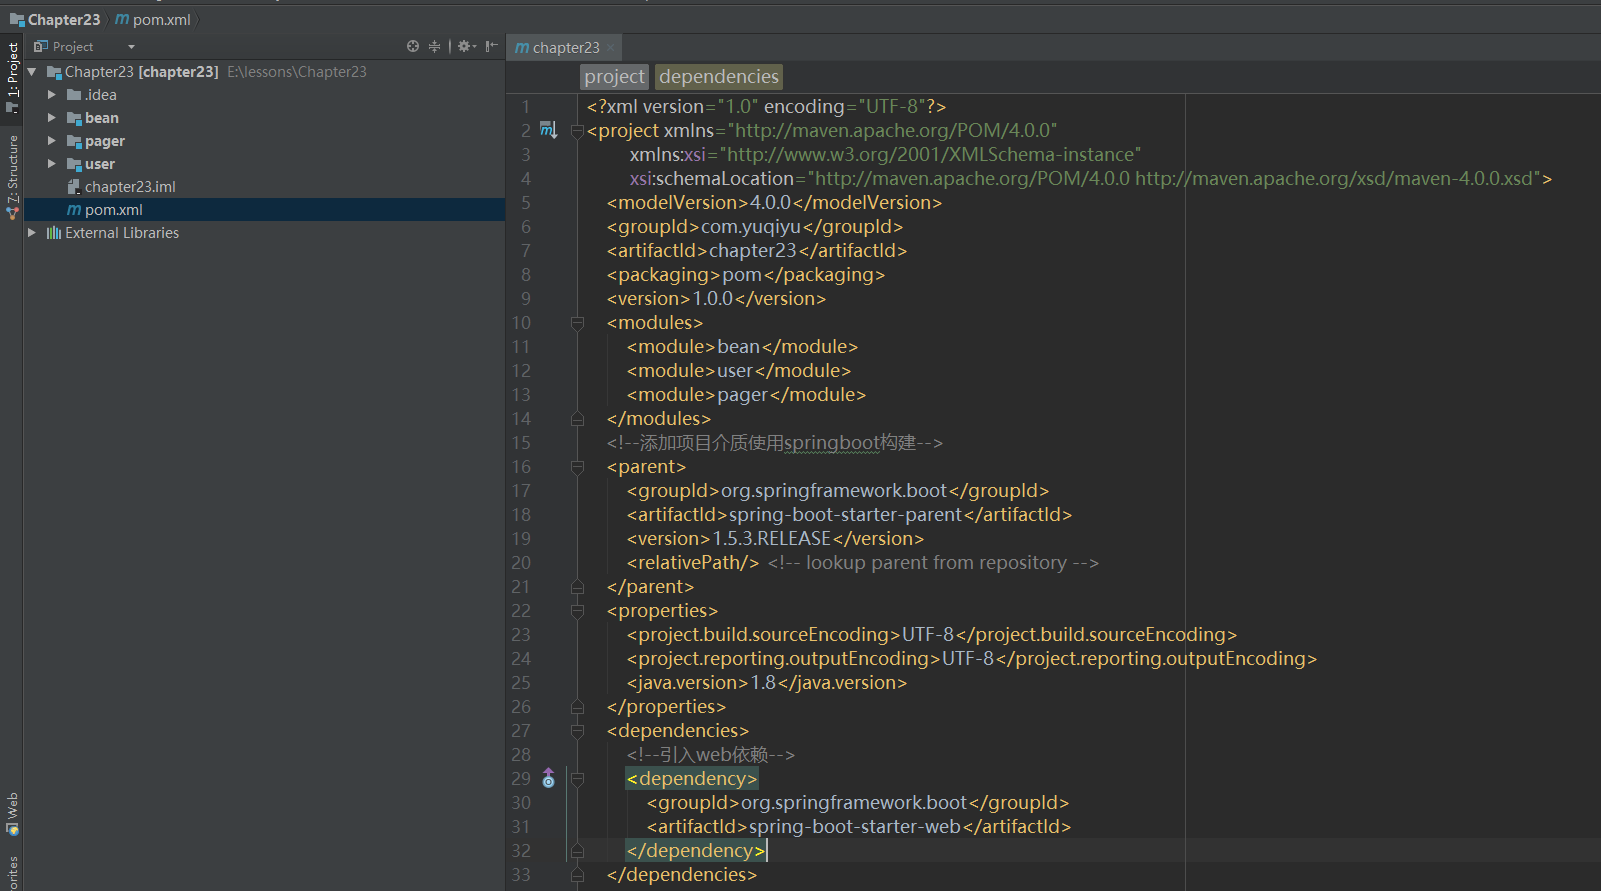The height and width of the screenshot is (891, 1601).
Task: Open the Structure tool window tab
Action: point(12,178)
